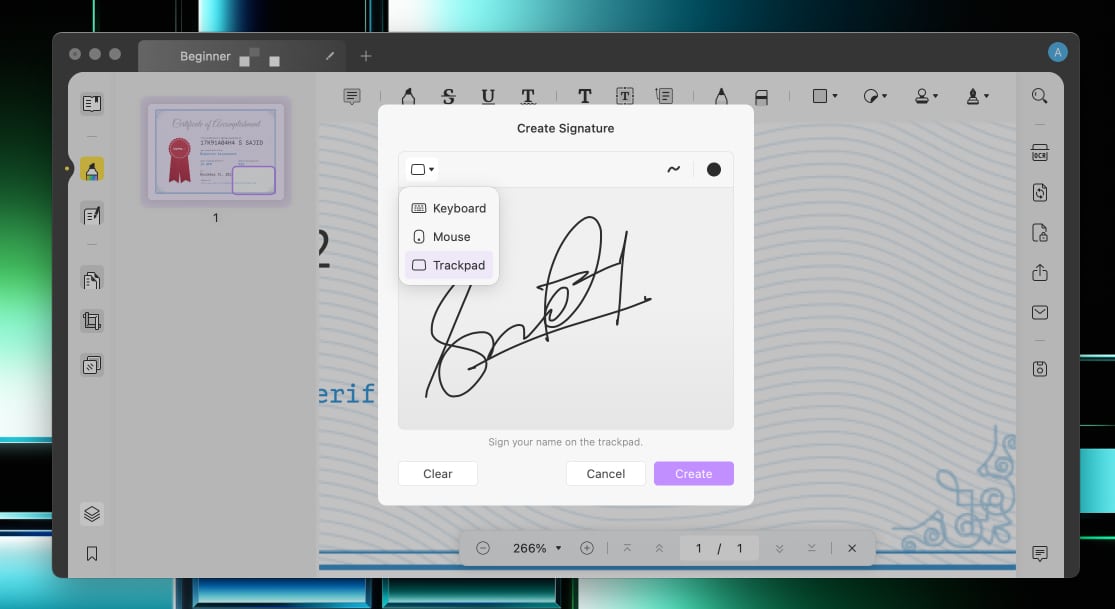
Task: Open the Crop Pages tool in sidebar
Action: pos(92,321)
